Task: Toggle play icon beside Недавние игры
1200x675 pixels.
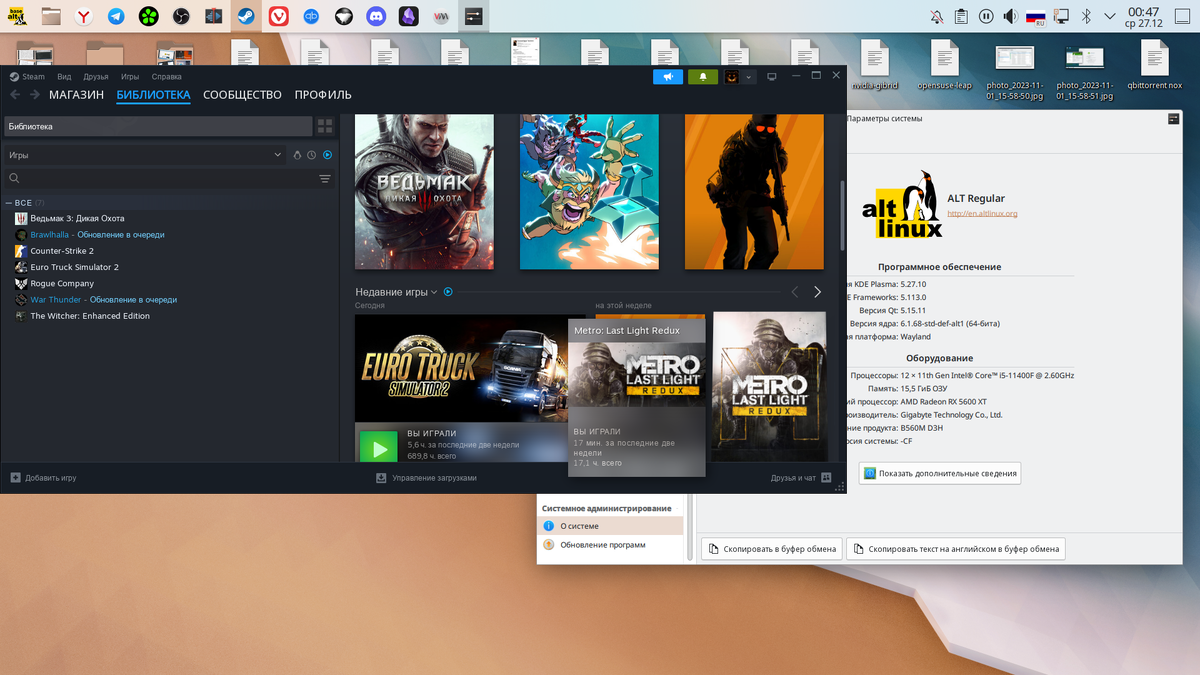Action: point(448,292)
